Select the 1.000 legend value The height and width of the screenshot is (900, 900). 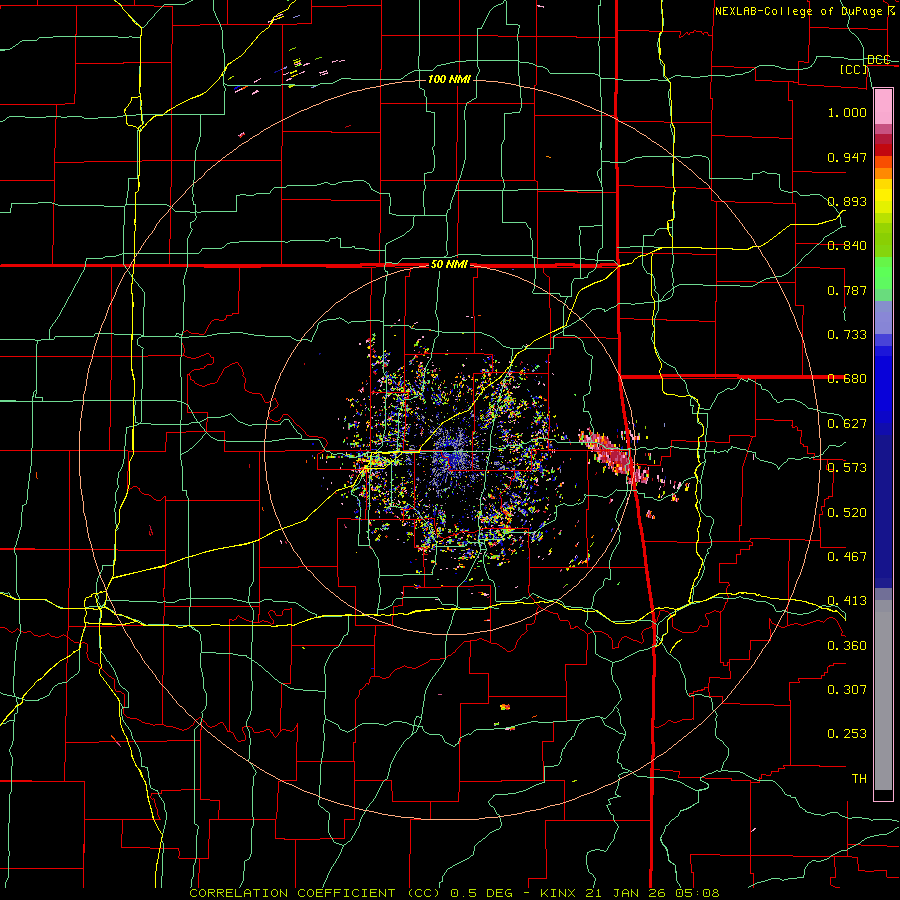pos(847,112)
